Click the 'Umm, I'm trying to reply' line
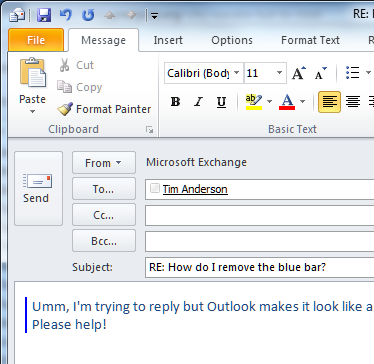Screen dimensions: 374x364 tap(202, 307)
